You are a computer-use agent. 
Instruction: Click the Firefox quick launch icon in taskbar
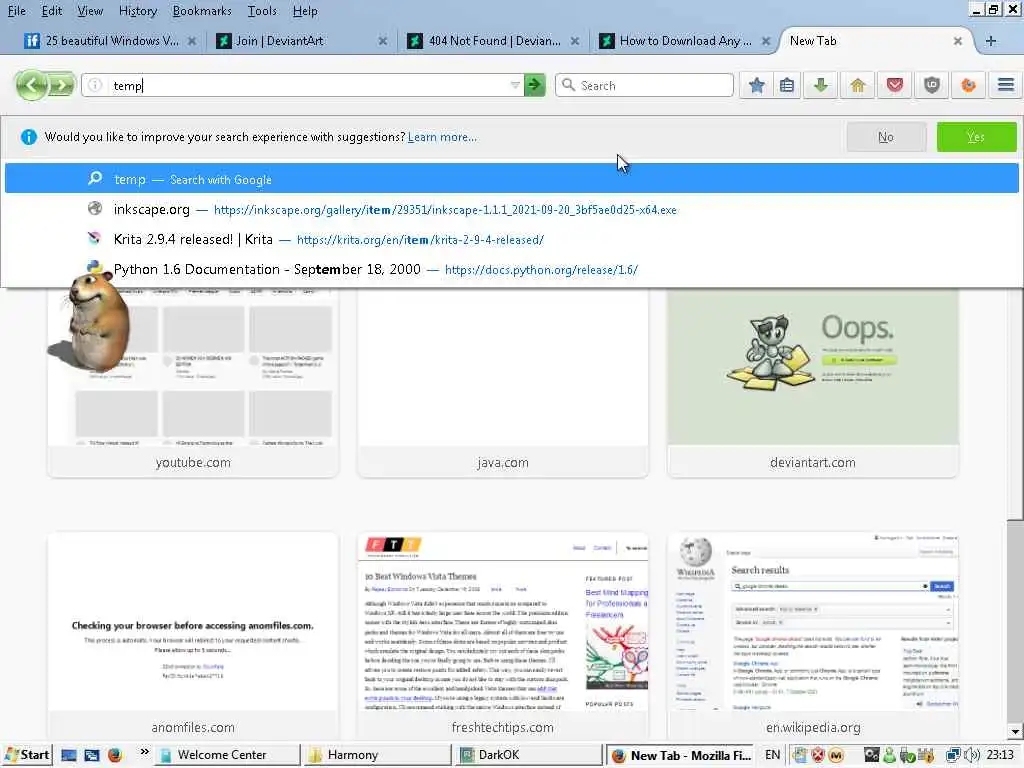click(115, 756)
